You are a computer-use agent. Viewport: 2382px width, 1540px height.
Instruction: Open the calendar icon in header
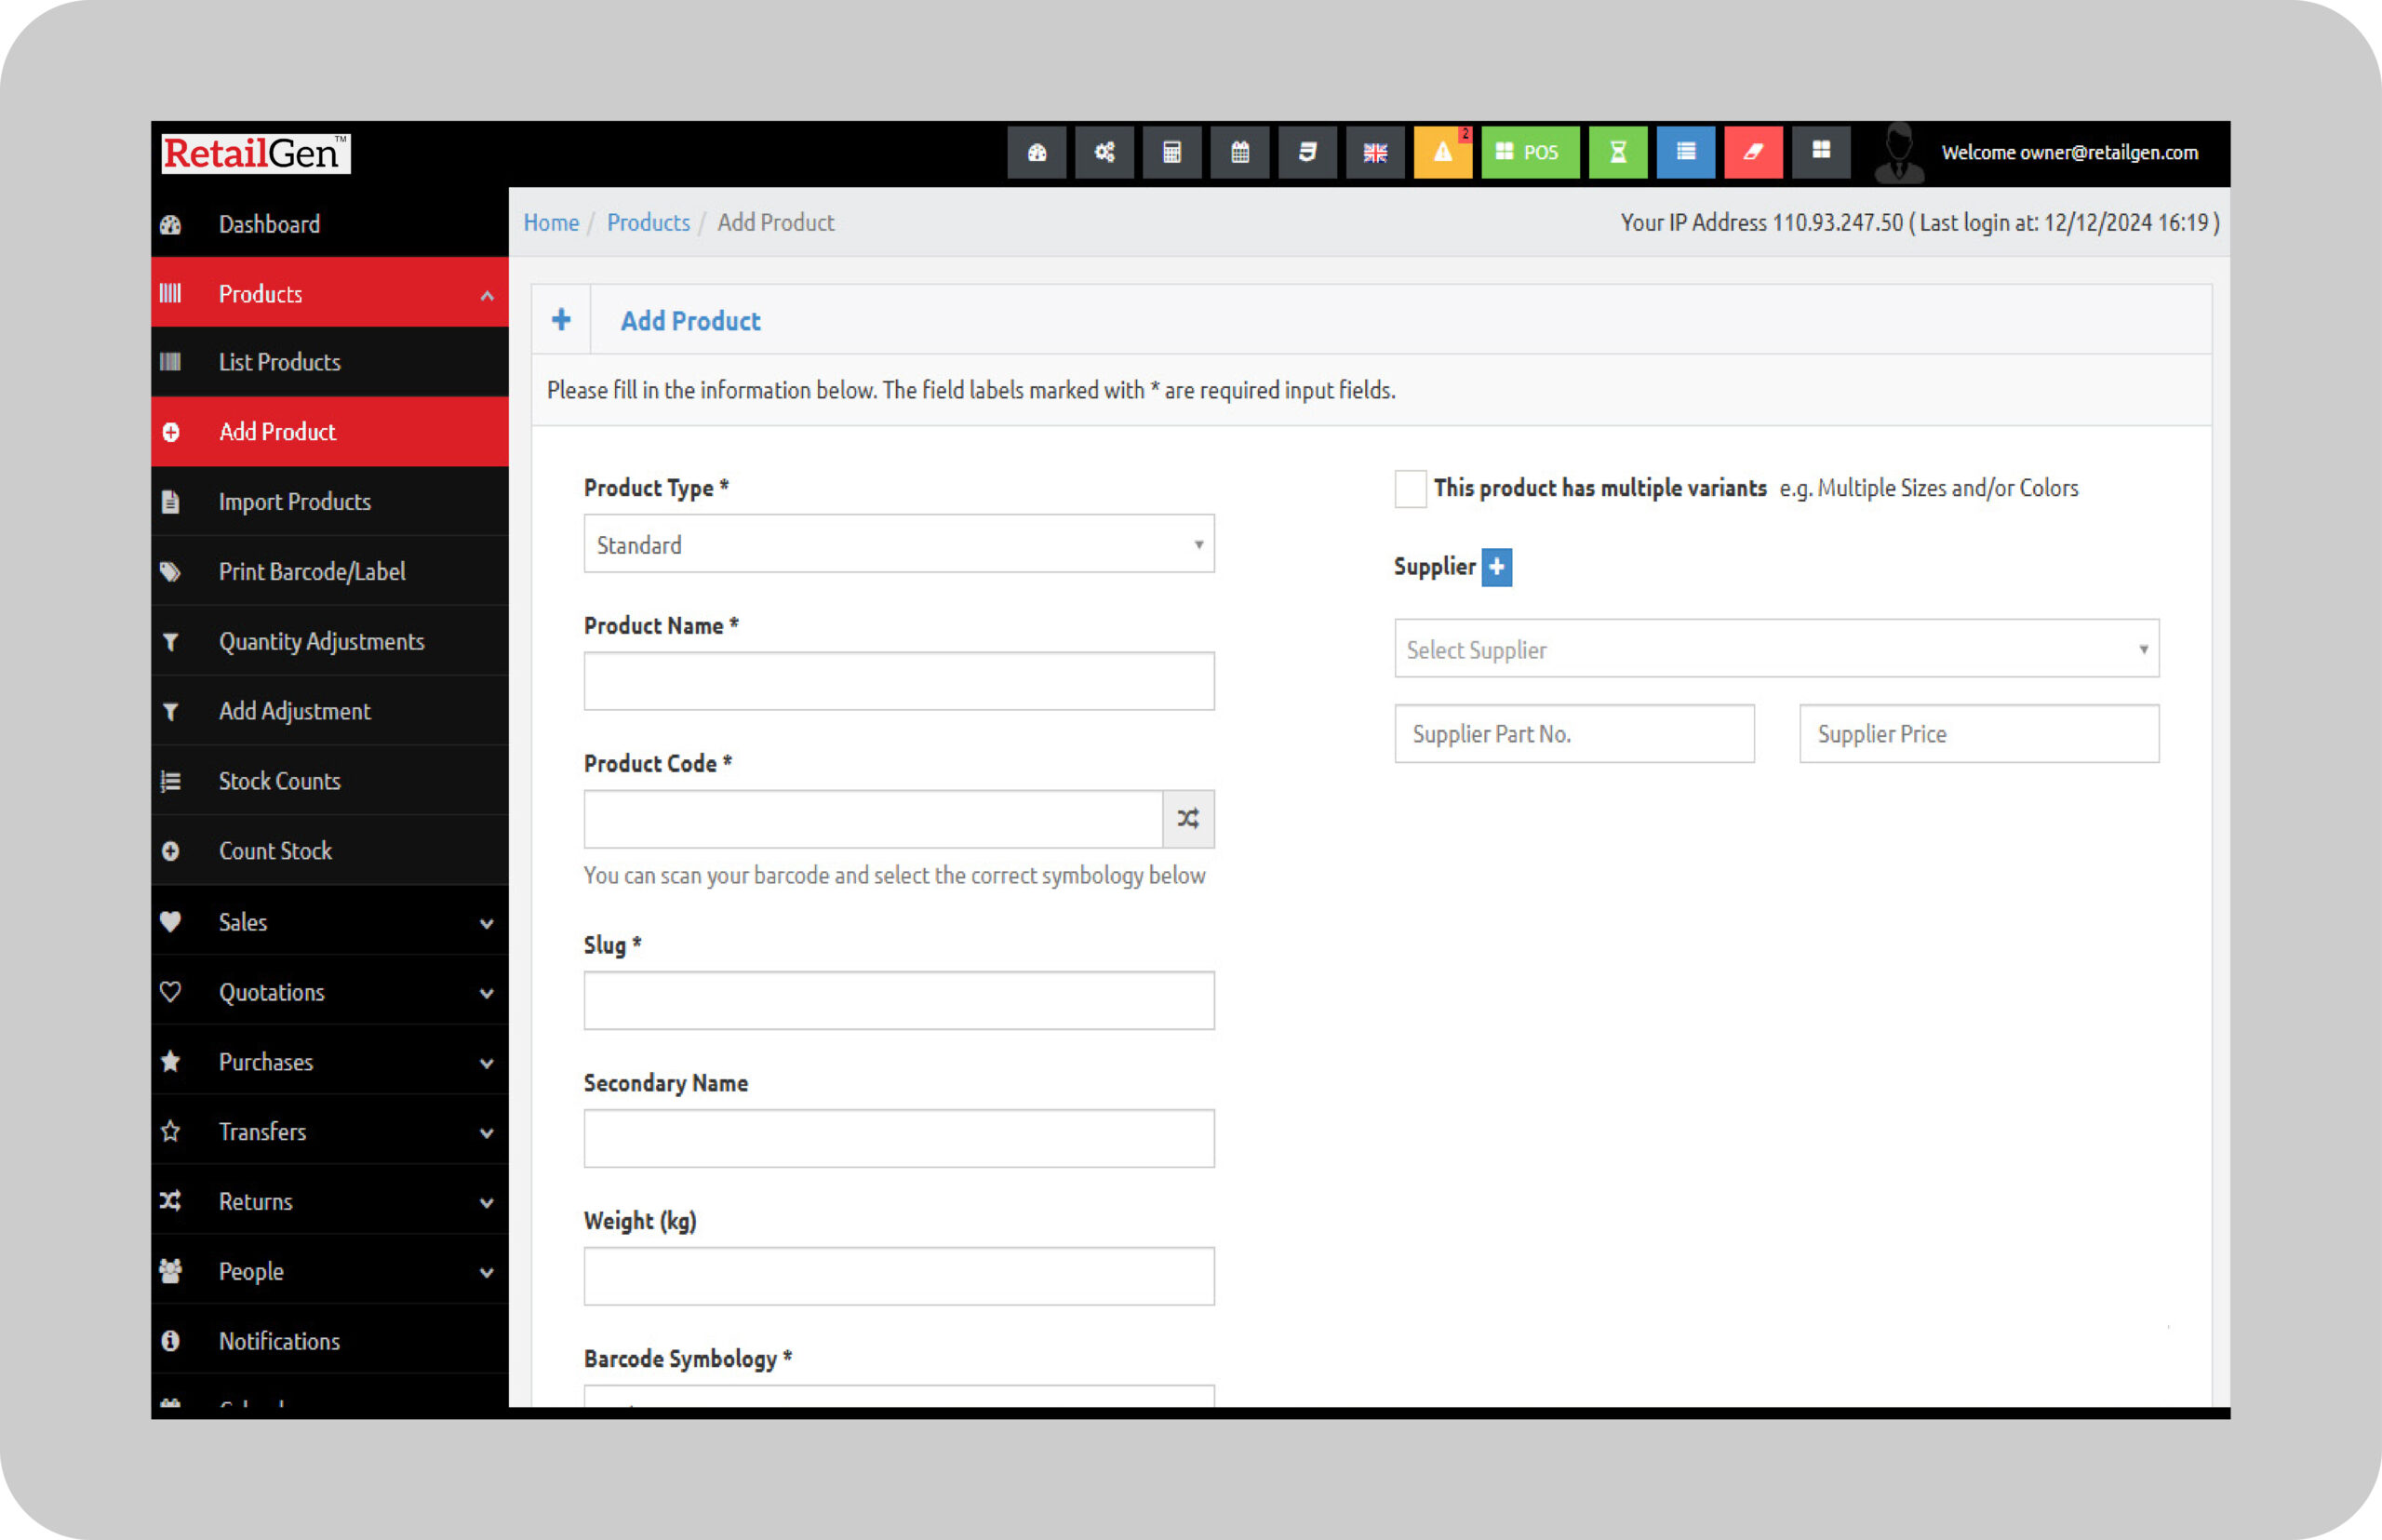(1239, 152)
